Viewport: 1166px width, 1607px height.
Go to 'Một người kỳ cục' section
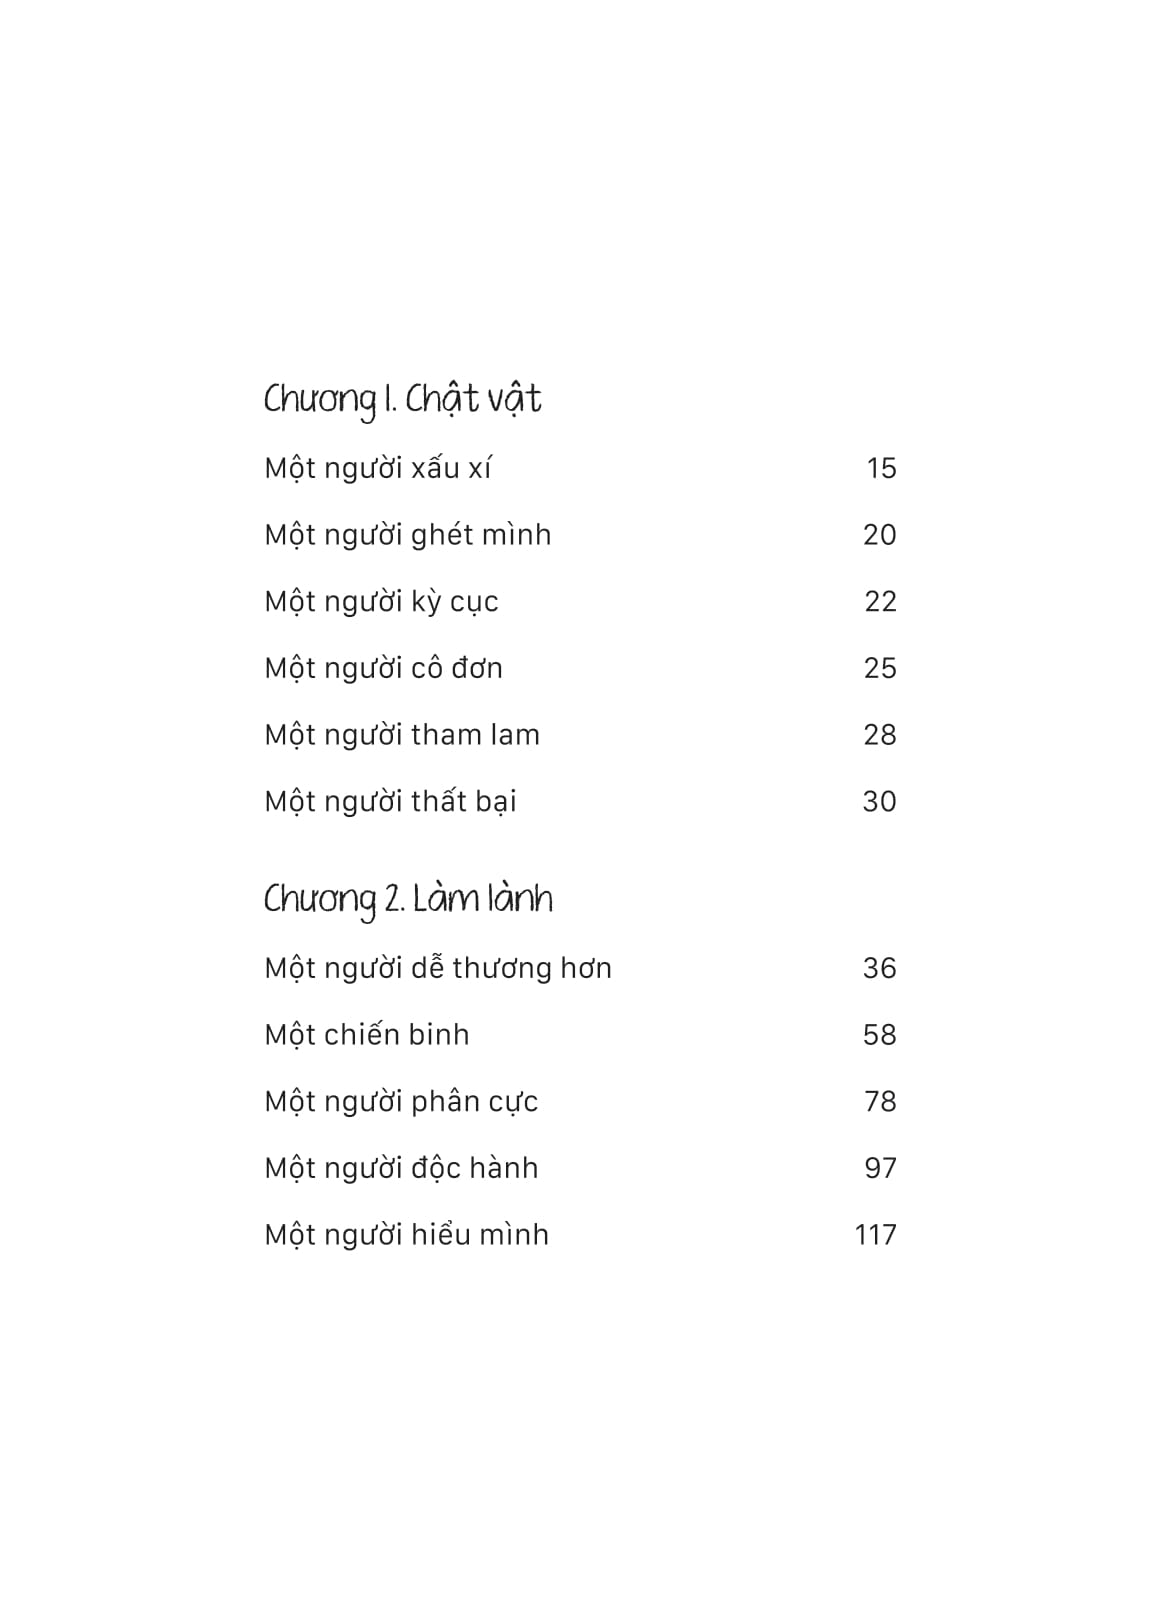381,602
